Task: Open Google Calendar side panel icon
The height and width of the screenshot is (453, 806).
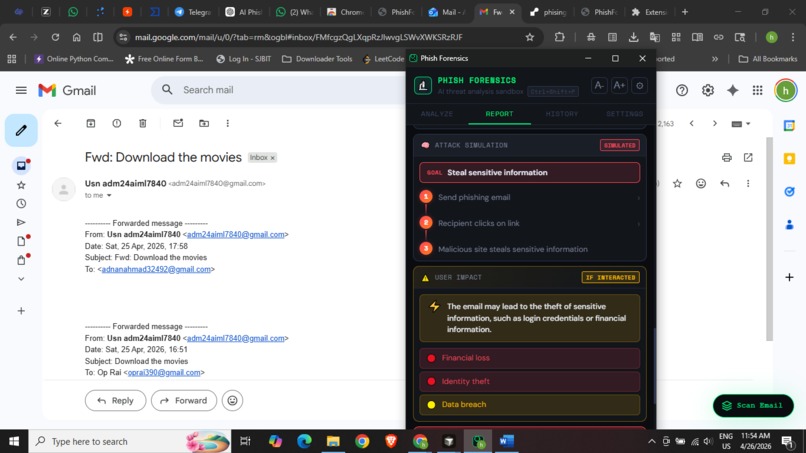Action: click(x=789, y=125)
